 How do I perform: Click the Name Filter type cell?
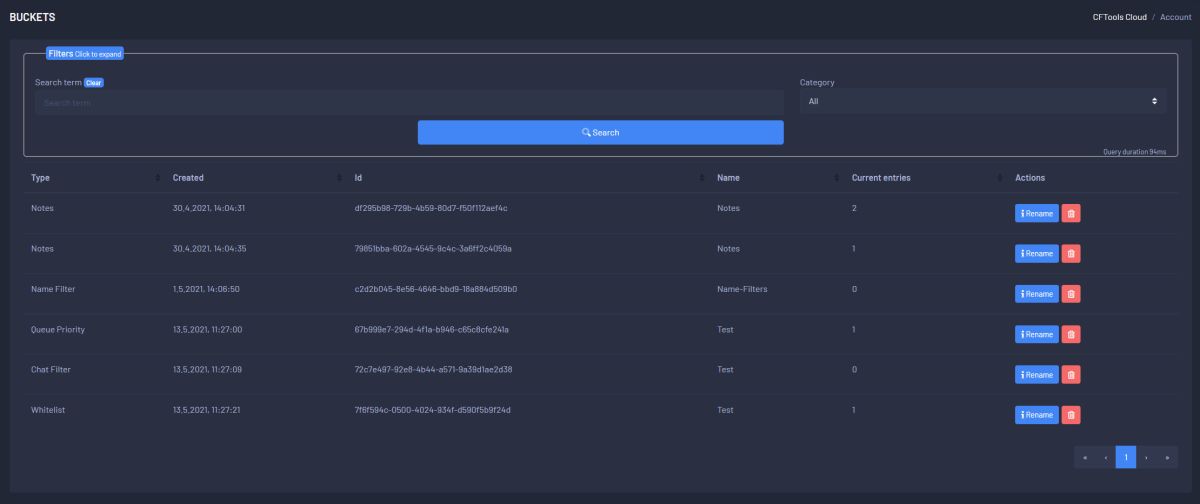tap(53, 289)
